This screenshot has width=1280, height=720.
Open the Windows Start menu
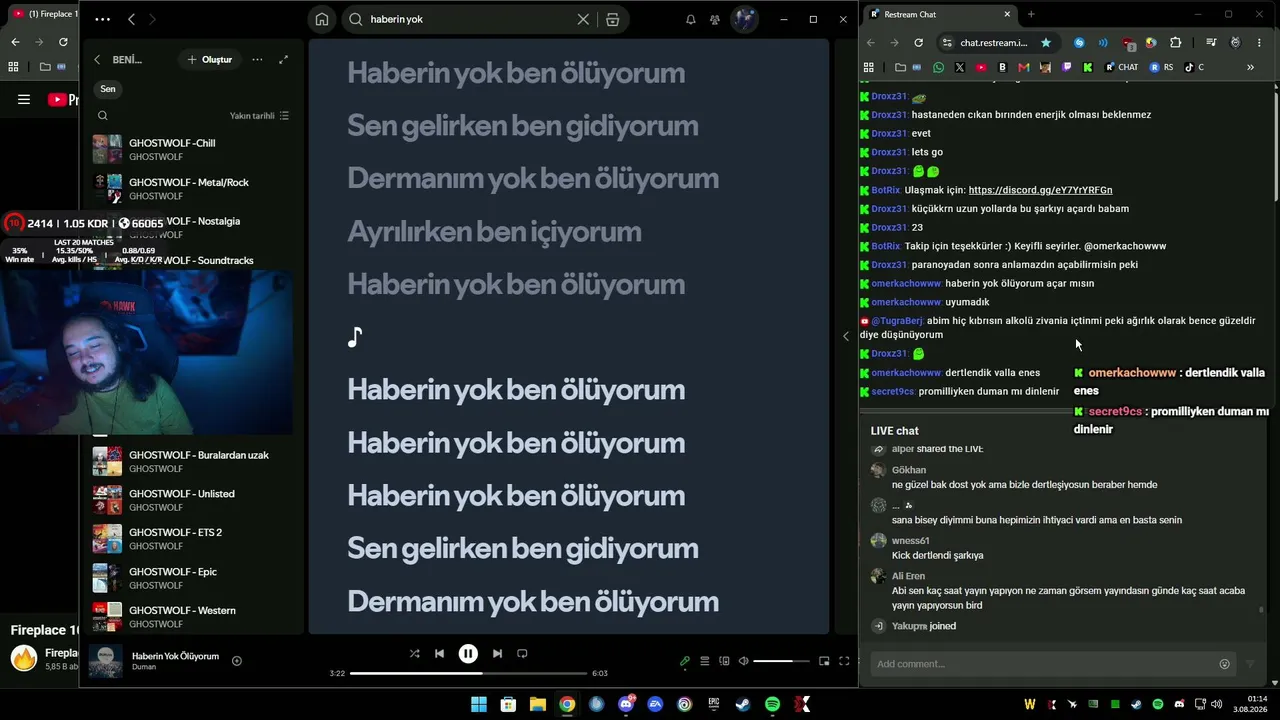click(x=479, y=704)
